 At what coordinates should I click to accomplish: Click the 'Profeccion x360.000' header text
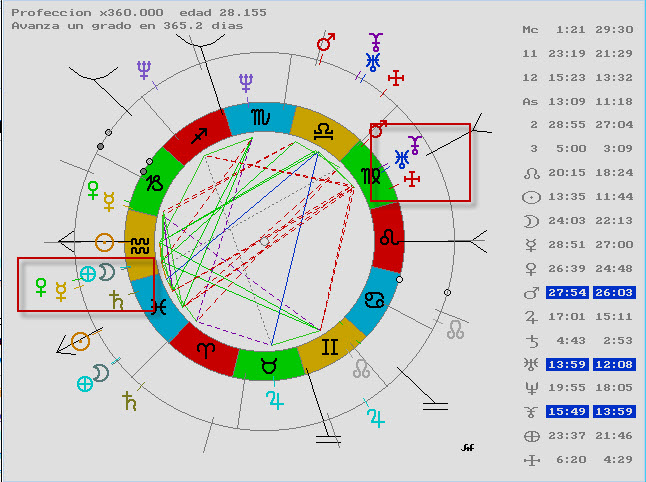click(x=73, y=13)
